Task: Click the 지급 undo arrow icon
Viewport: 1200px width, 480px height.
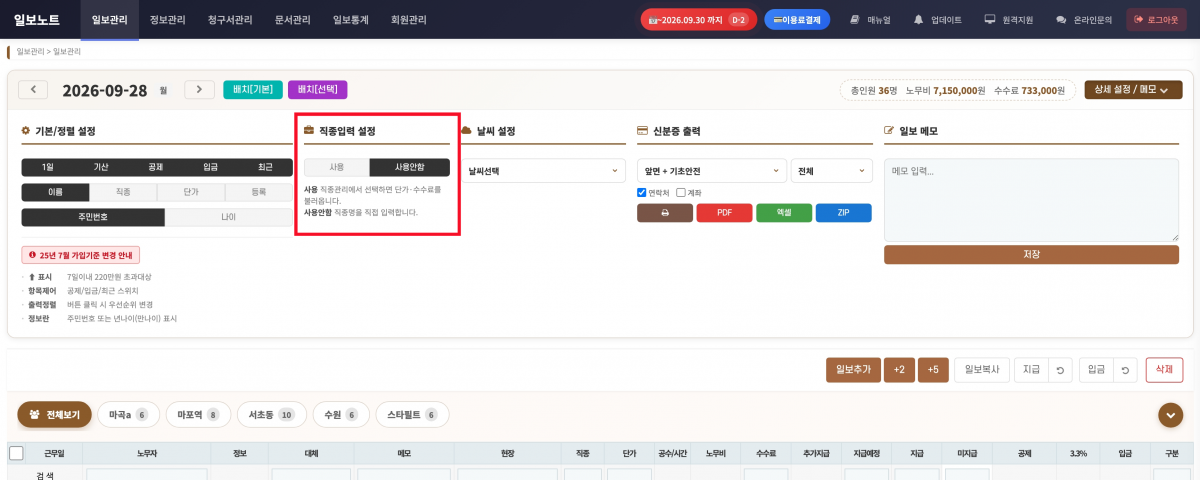Action: [x=1060, y=370]
